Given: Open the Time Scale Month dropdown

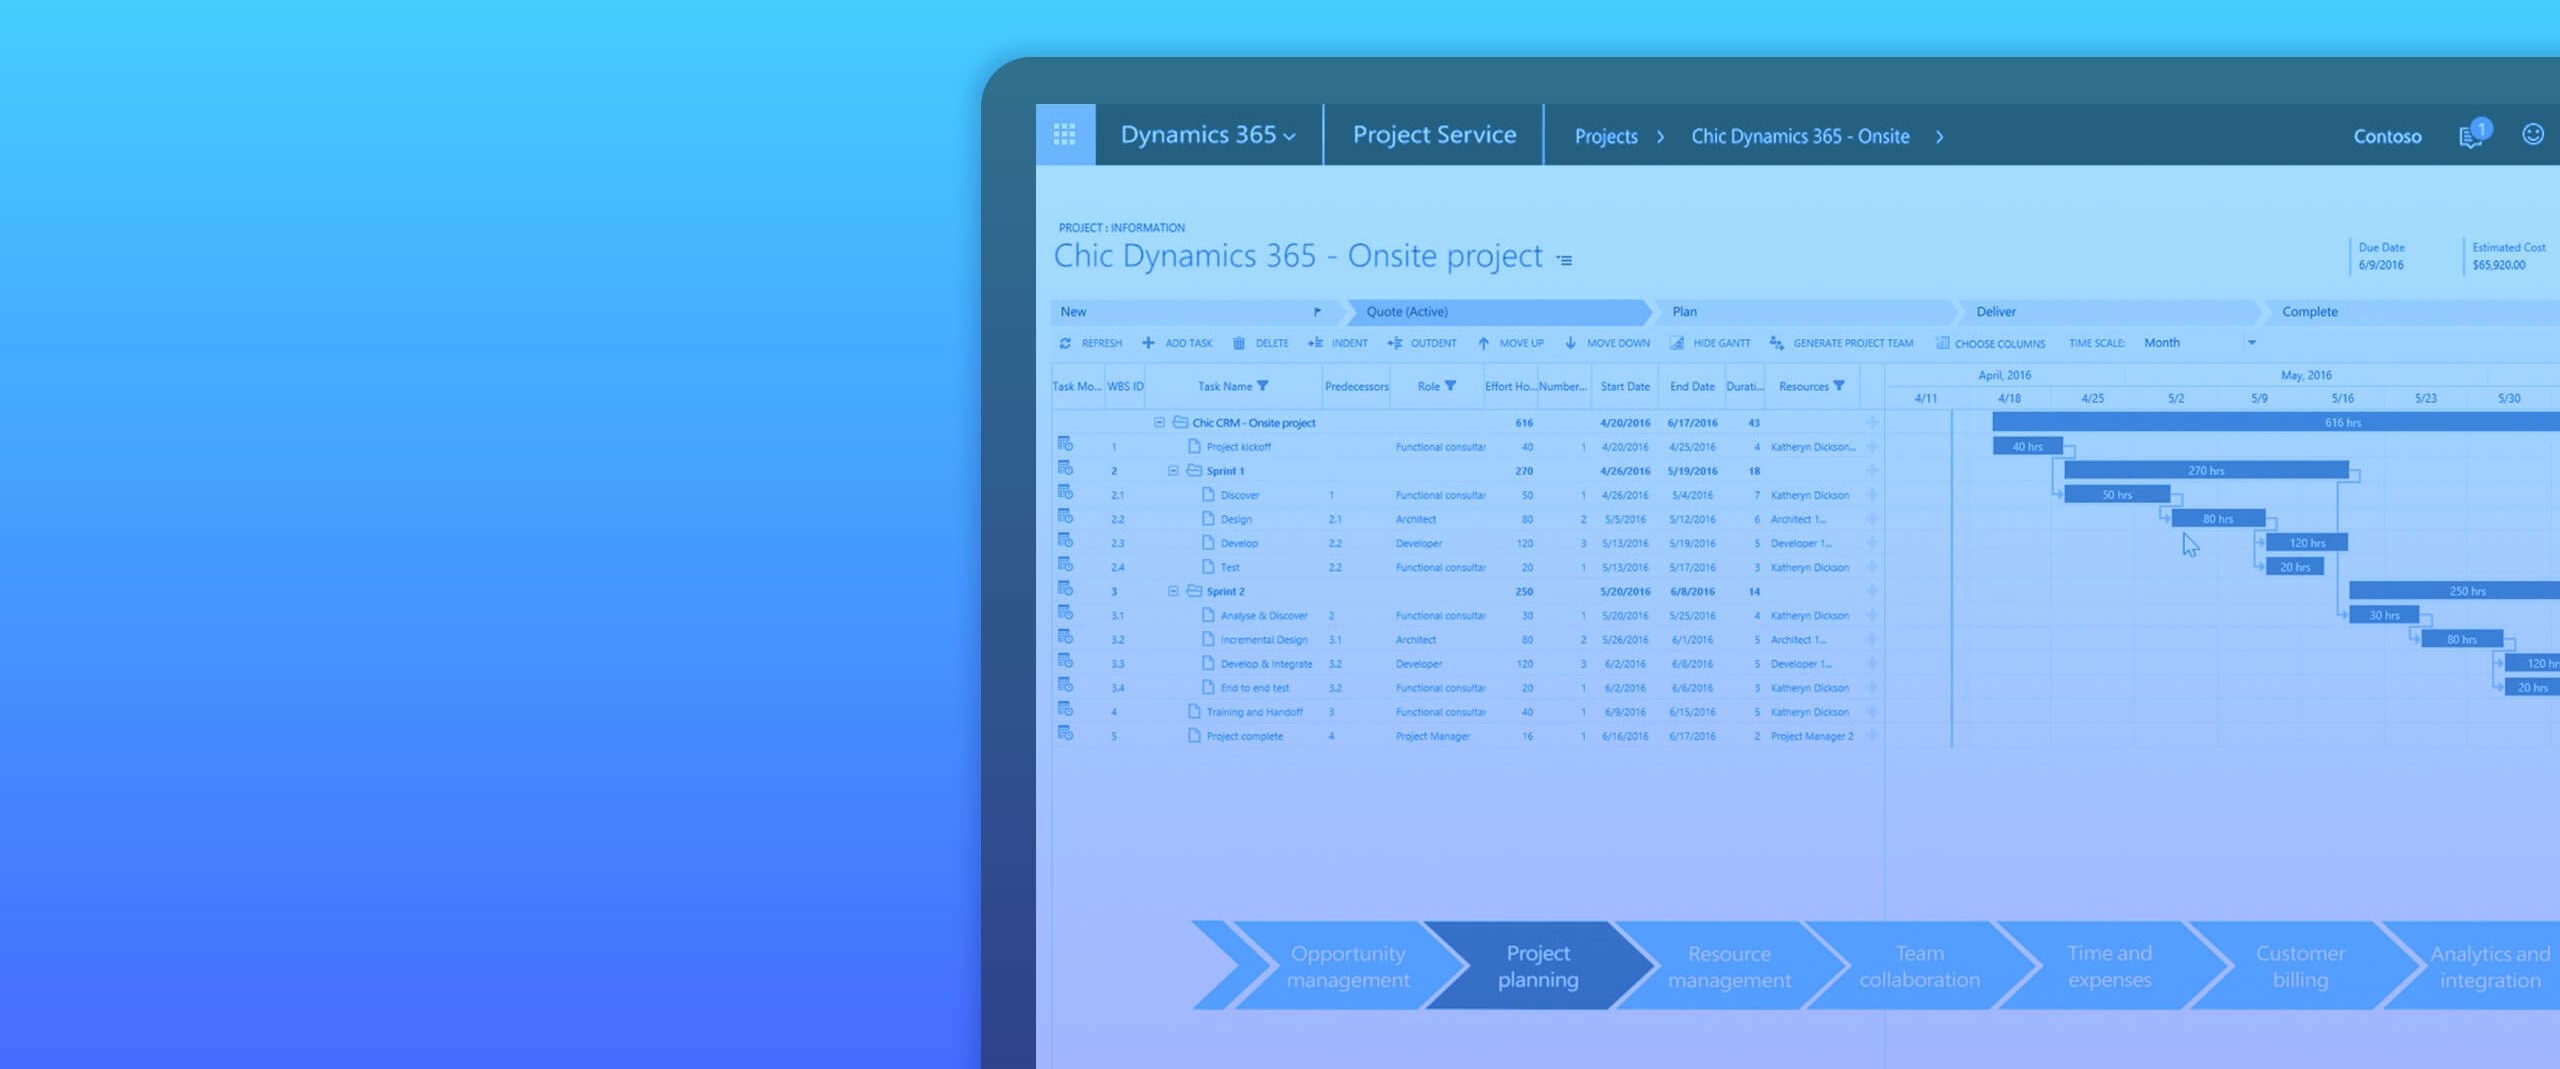Looking at the screenshot, I should point(2251,343).
